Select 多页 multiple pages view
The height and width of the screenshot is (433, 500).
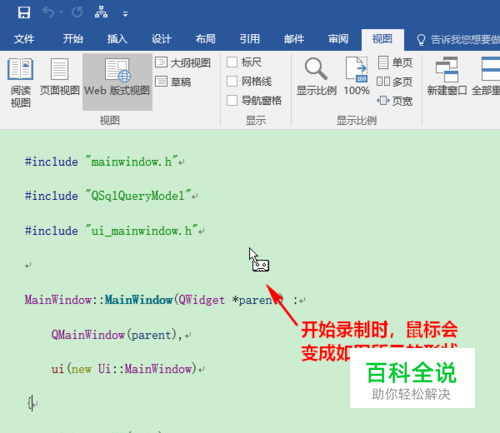(x=395, y=82)
